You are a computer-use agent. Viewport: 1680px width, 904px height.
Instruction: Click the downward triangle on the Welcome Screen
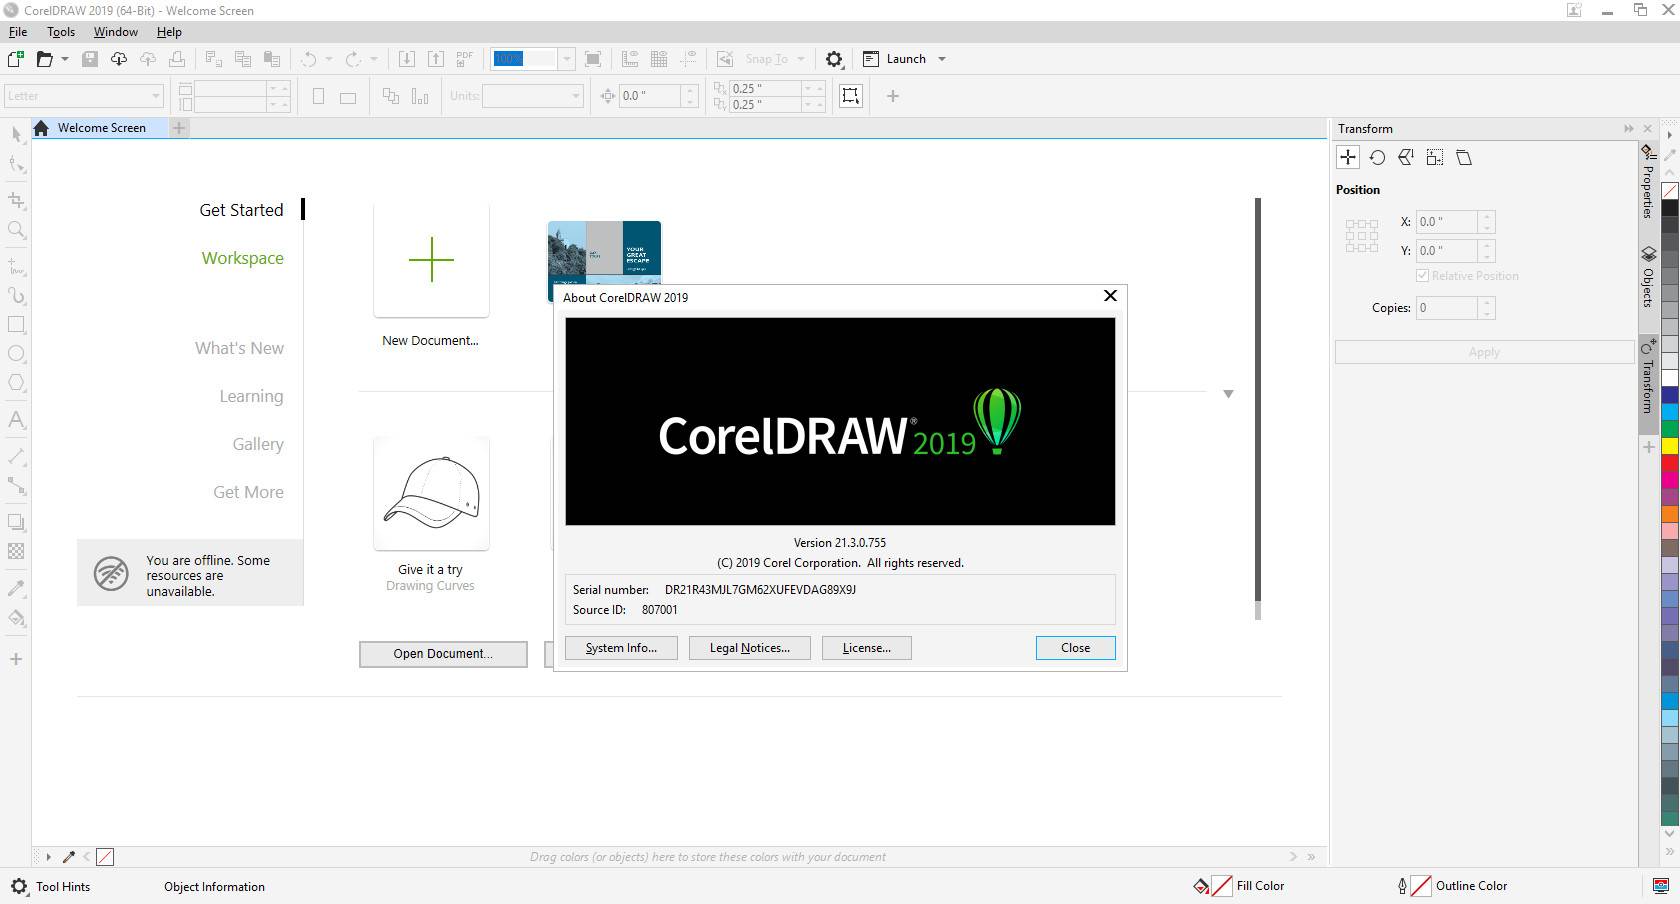coord(1228,394)
